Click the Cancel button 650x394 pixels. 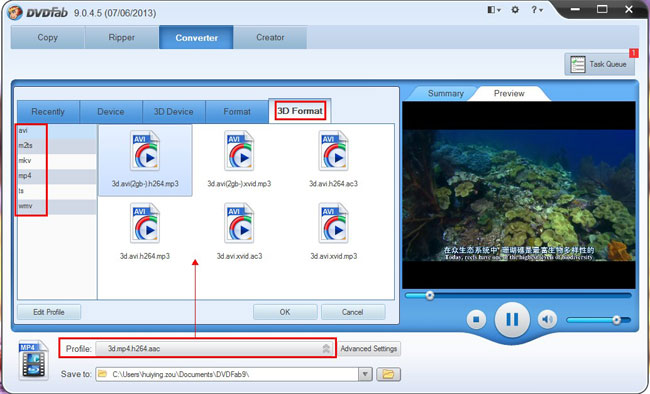(353, 312)
